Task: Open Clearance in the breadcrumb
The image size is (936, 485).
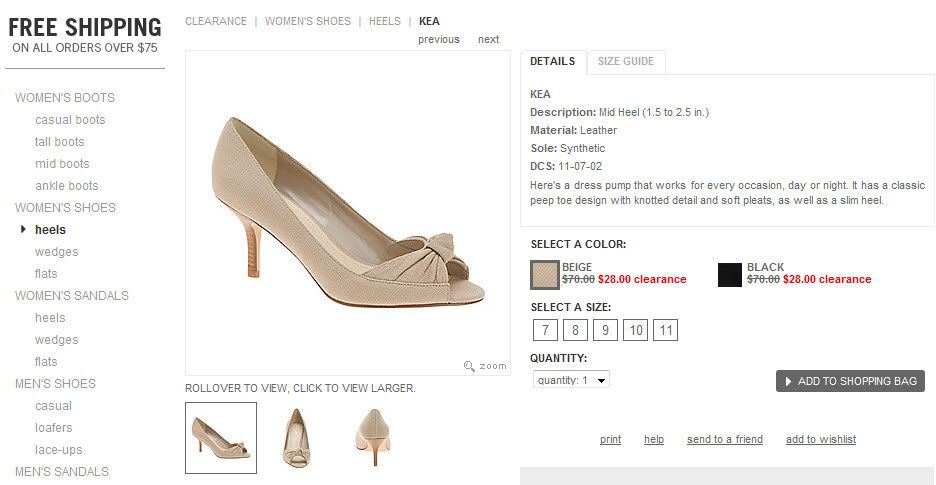Action: coord(216,21)
